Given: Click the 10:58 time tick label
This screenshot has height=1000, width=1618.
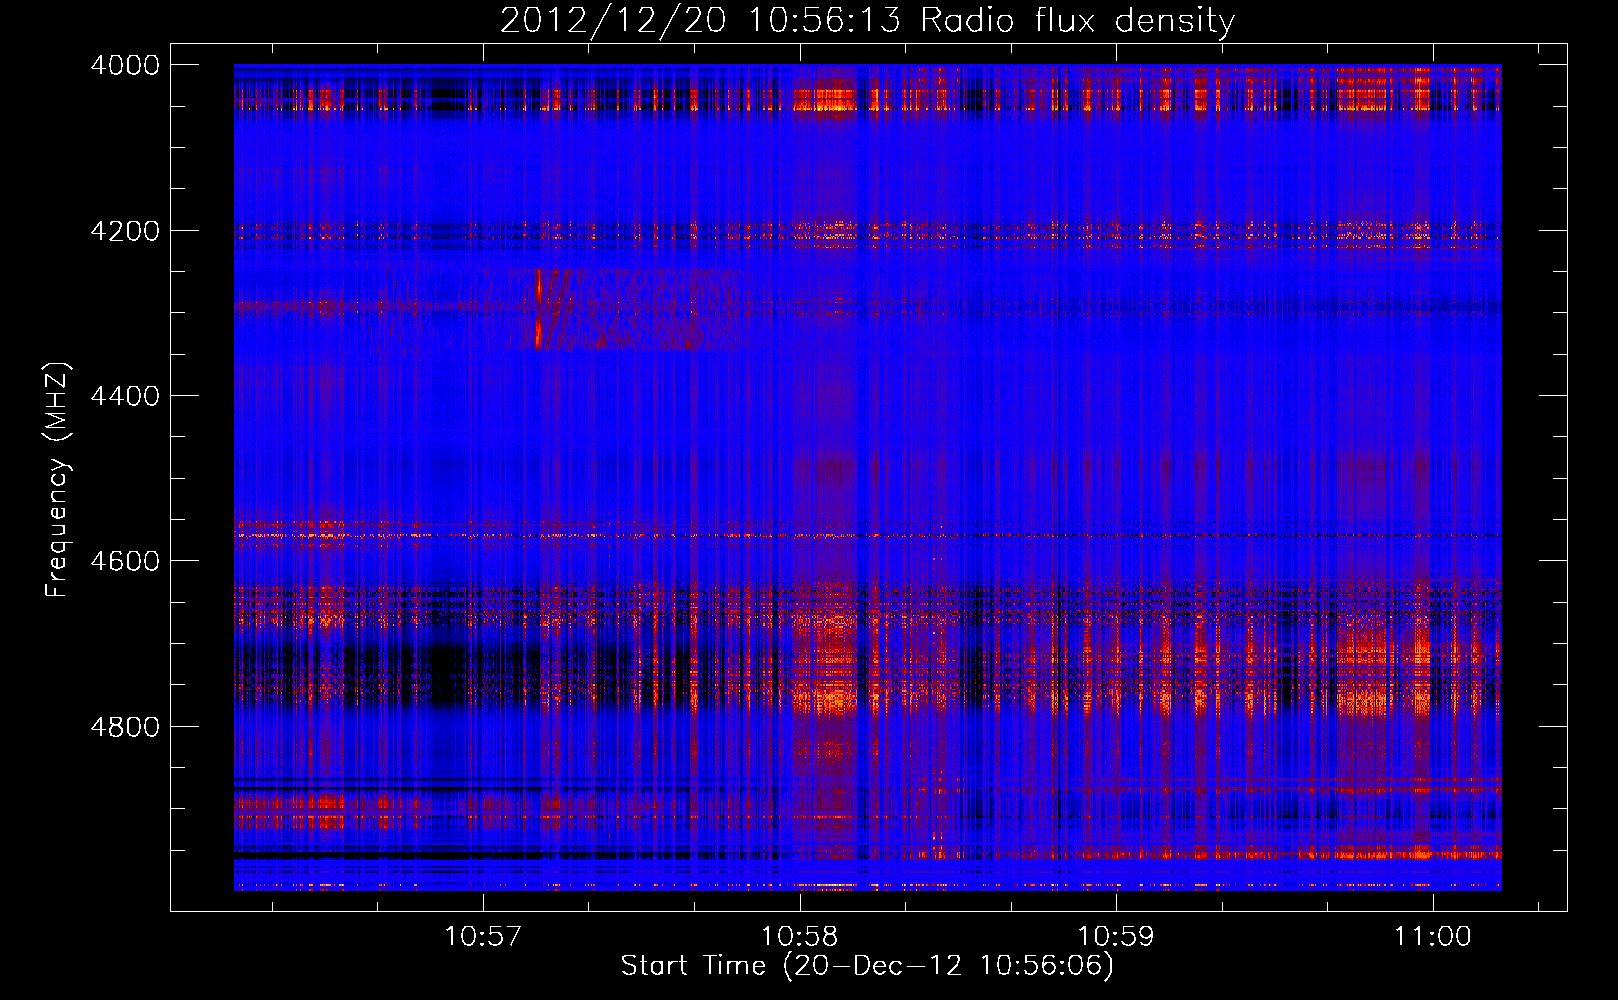Looking at the screenshot, I should 799,937.
